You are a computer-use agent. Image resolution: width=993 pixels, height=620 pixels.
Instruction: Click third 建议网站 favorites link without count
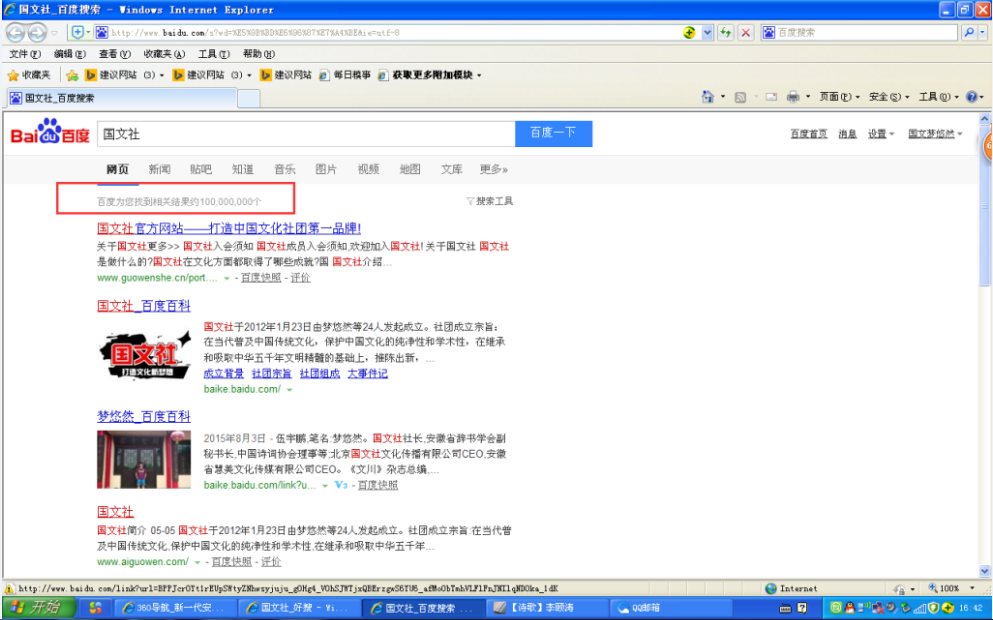click(x=286, y=75)
